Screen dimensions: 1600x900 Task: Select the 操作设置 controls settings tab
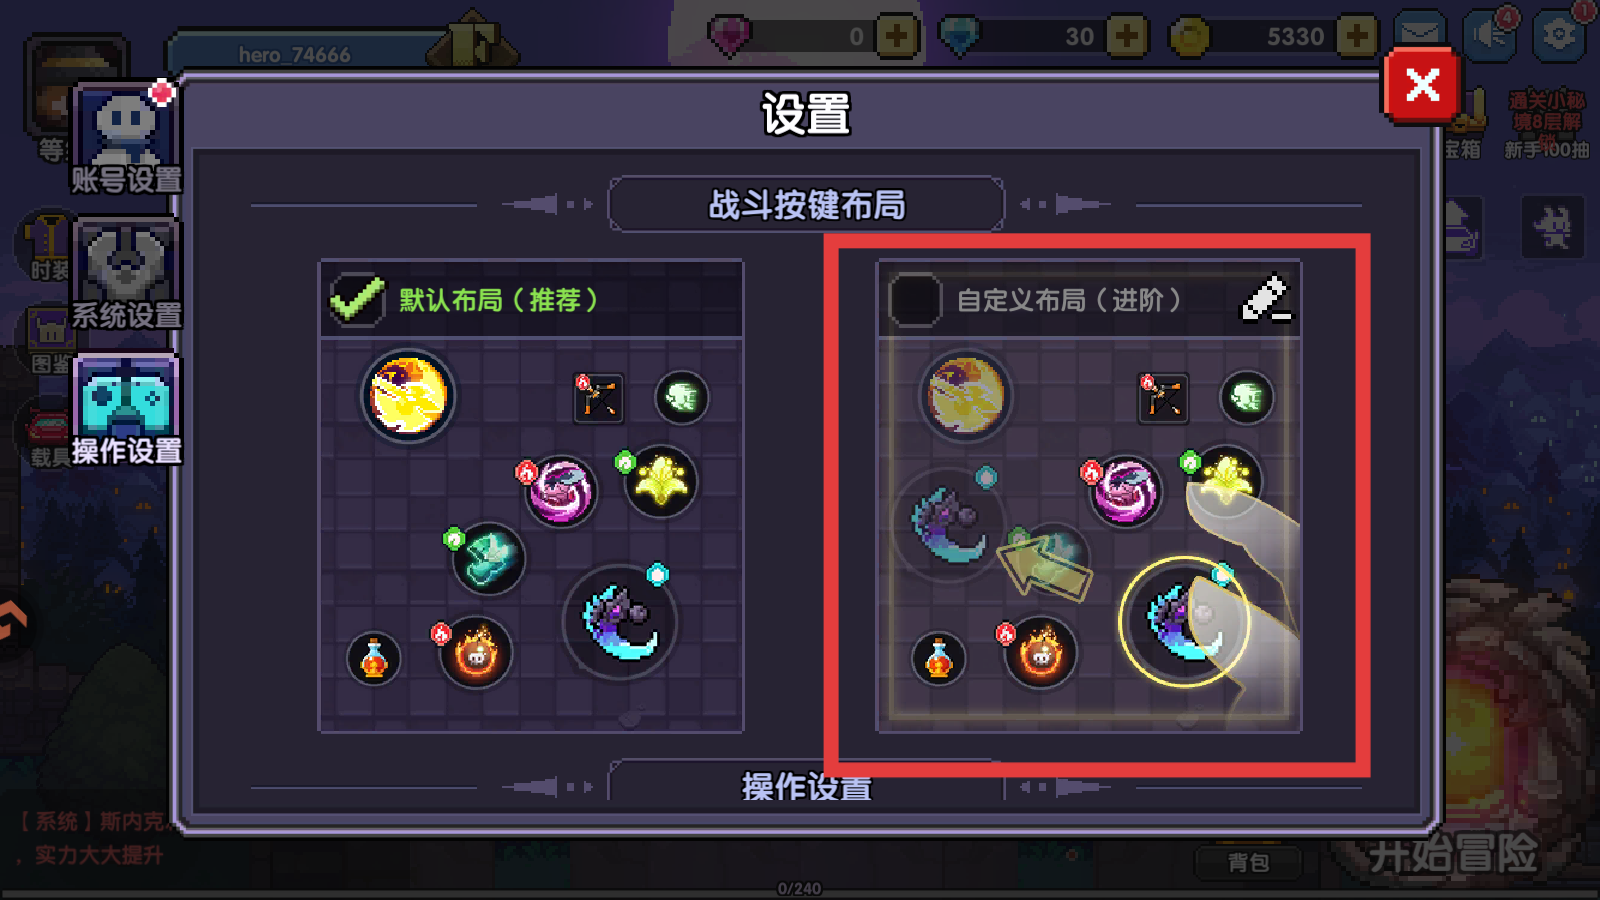(126, 411)
